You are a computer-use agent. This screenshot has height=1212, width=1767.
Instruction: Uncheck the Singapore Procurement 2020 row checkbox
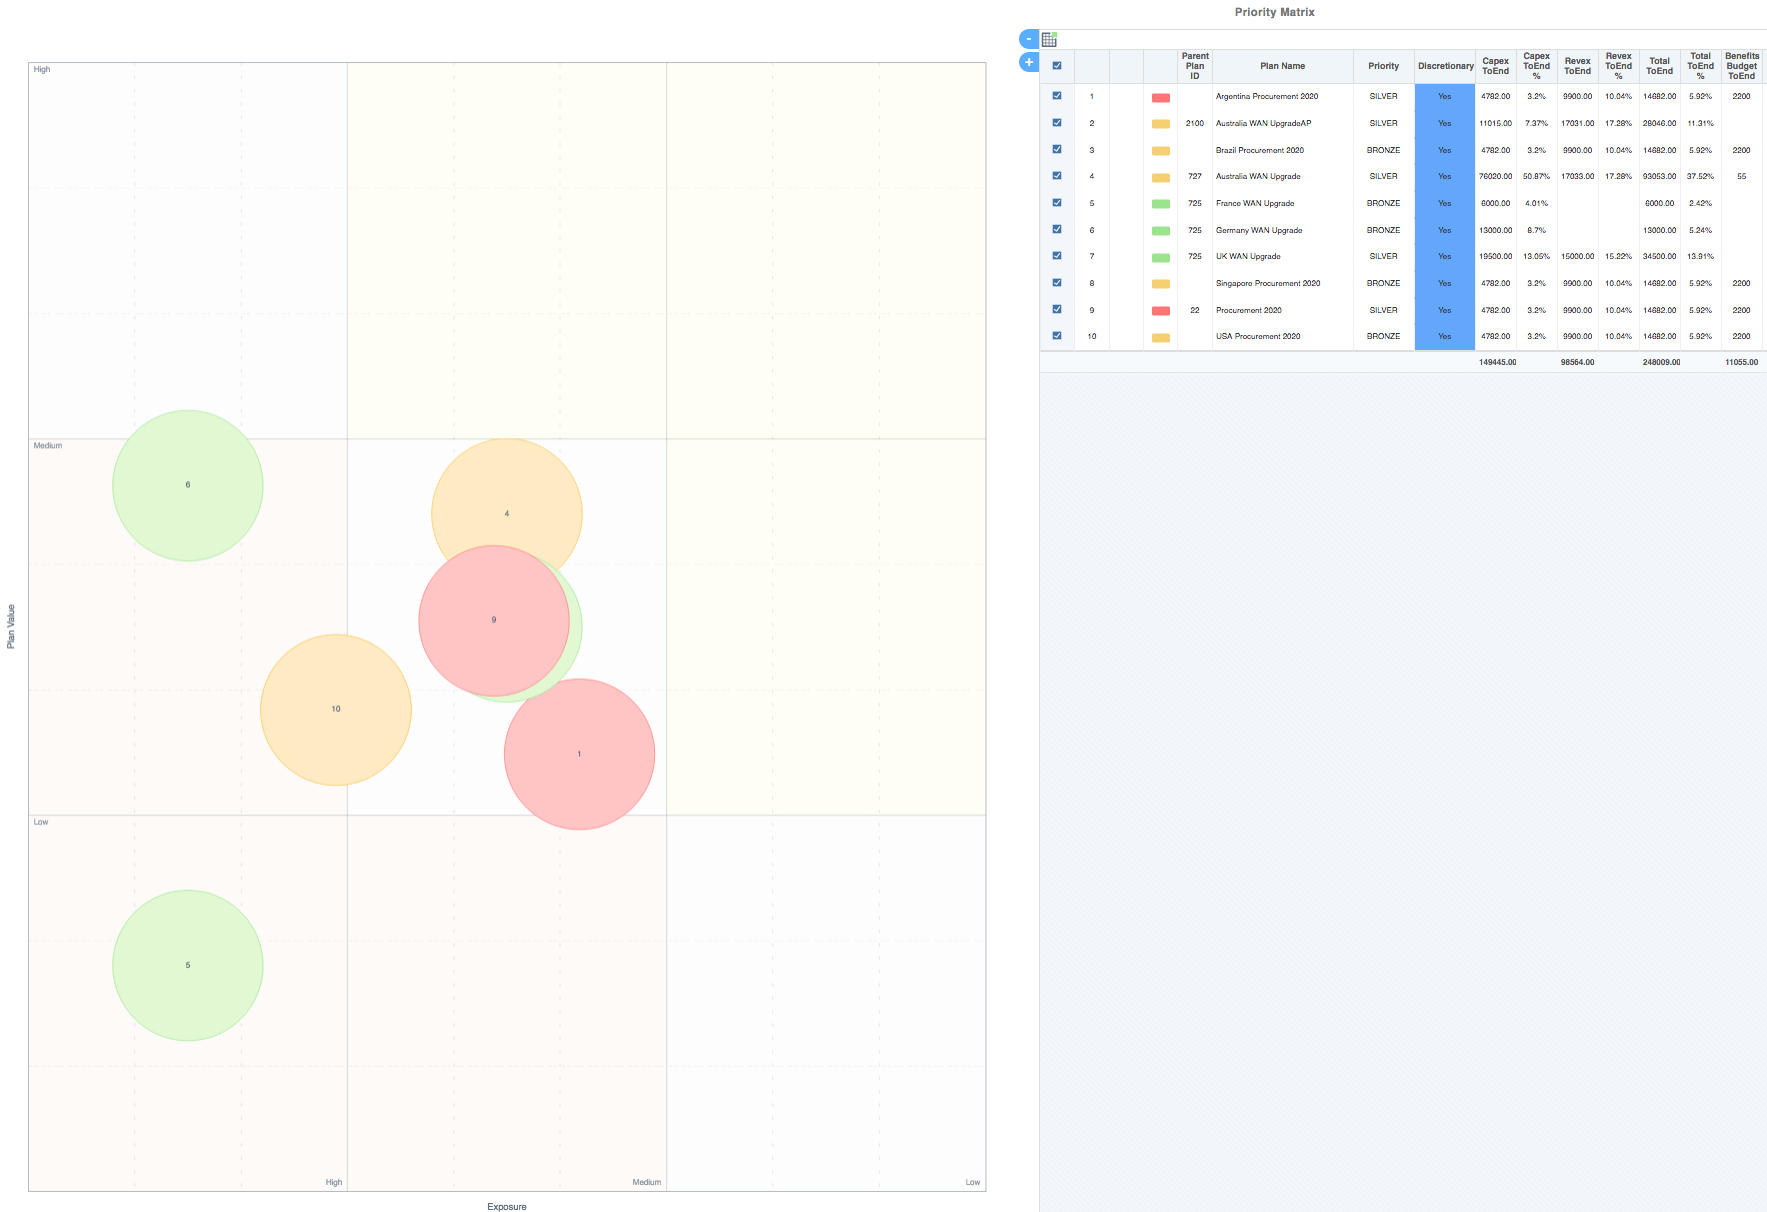pos(1057,283)
